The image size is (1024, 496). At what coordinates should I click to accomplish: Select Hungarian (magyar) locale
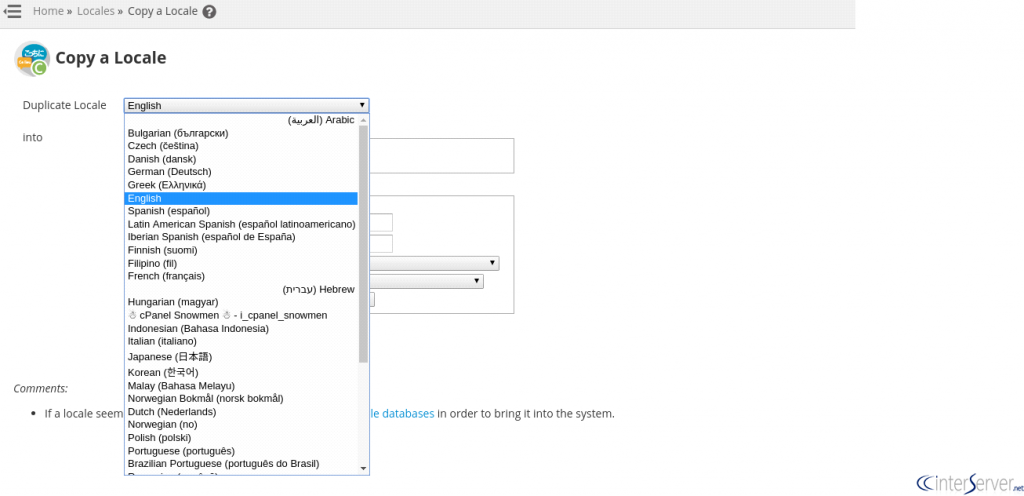click(241, 302)
